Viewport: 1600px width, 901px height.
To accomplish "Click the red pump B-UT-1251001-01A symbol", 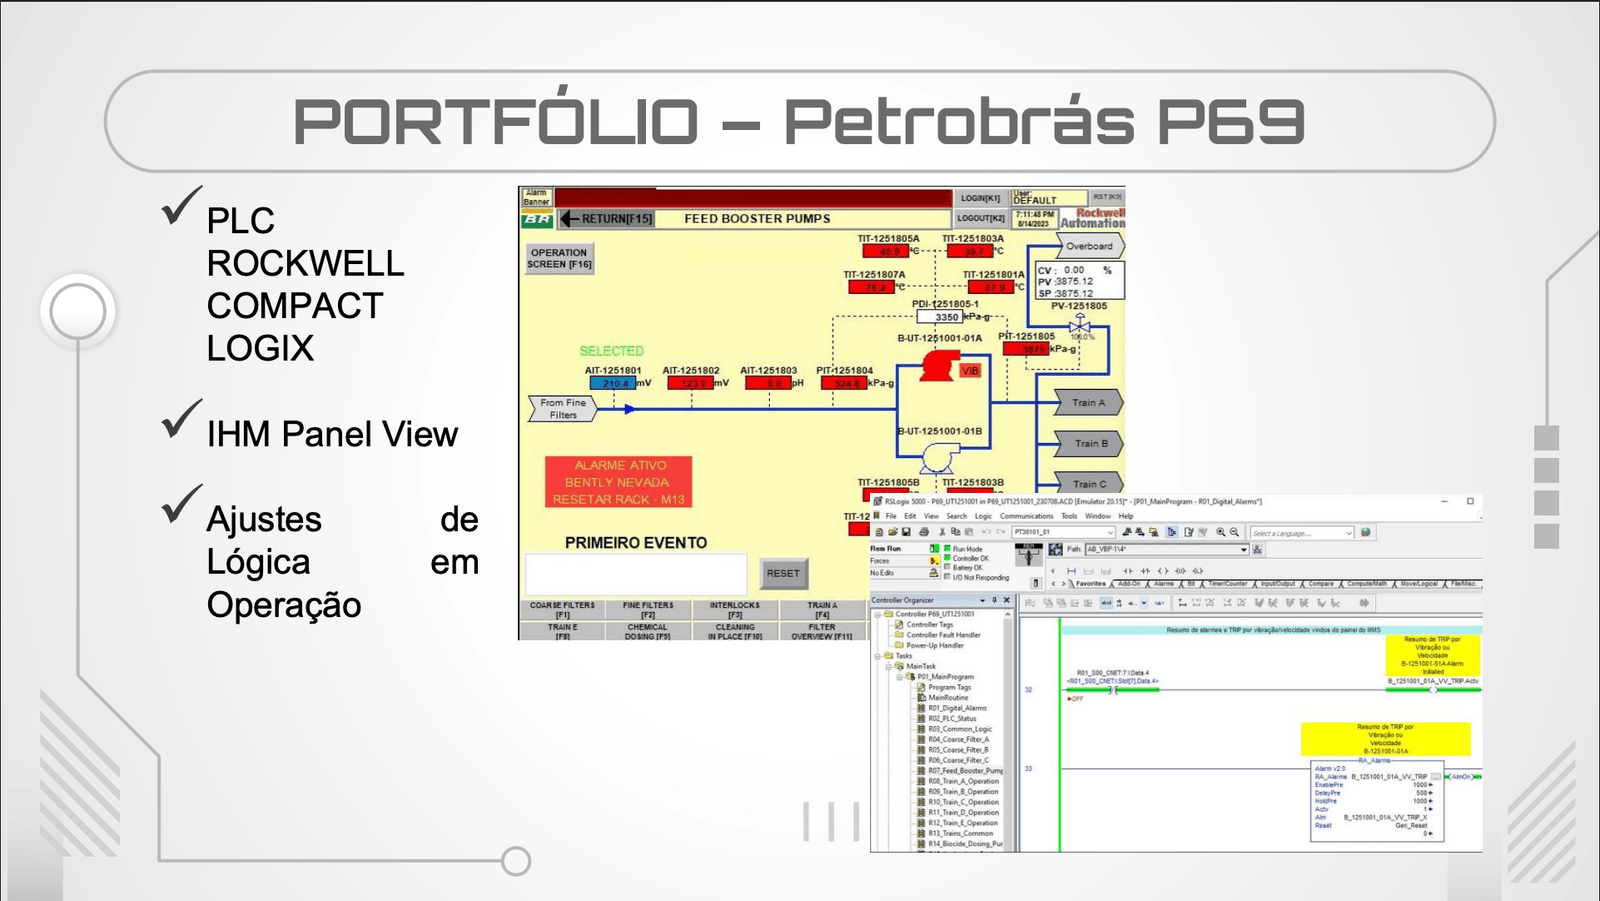I will (939, 366).
